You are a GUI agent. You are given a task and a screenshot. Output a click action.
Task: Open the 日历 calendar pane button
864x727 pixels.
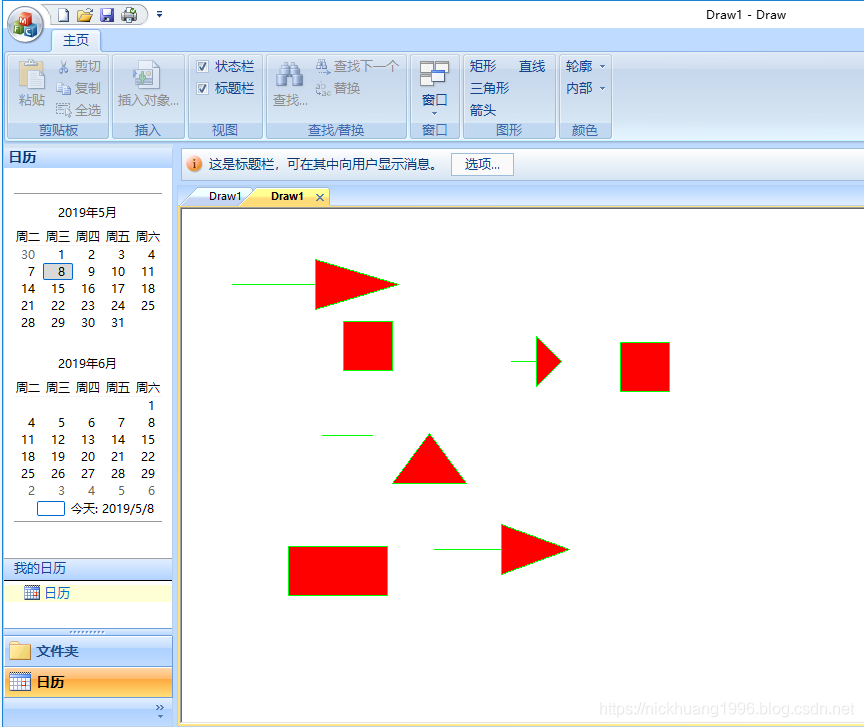88,682
